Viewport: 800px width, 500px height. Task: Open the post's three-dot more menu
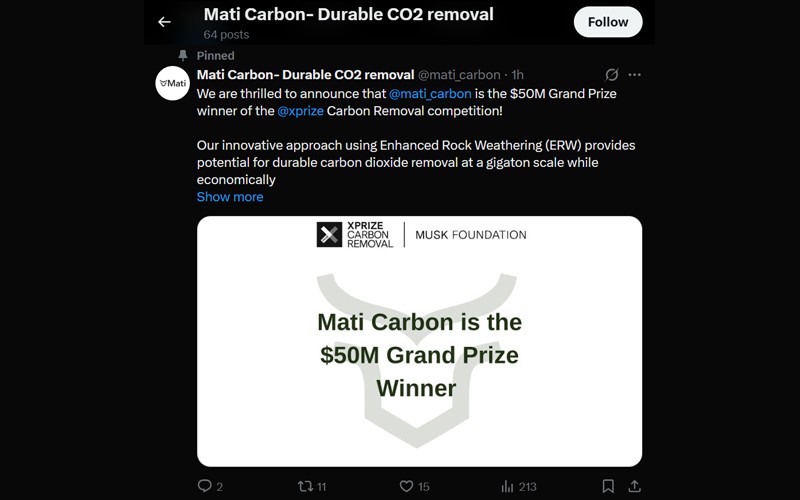coord(634,75)
